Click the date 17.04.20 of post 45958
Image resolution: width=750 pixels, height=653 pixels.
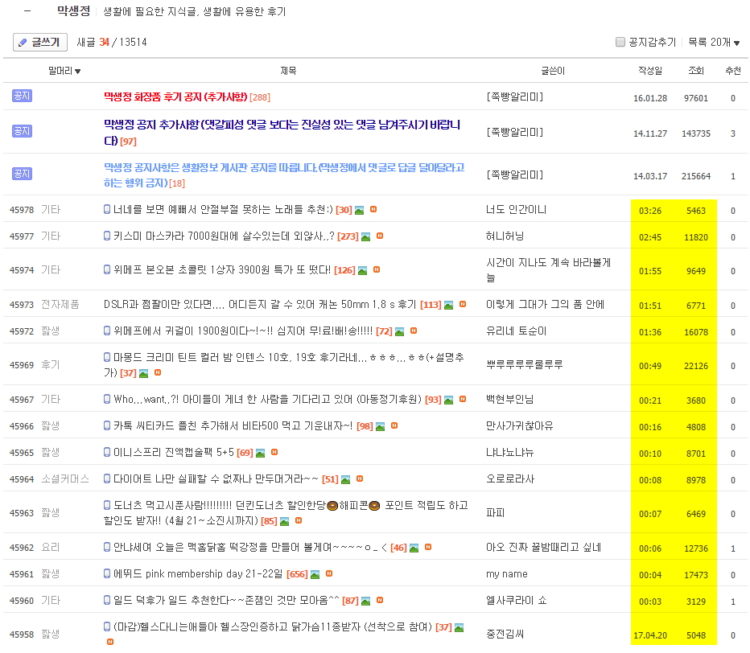pos(650,635)
